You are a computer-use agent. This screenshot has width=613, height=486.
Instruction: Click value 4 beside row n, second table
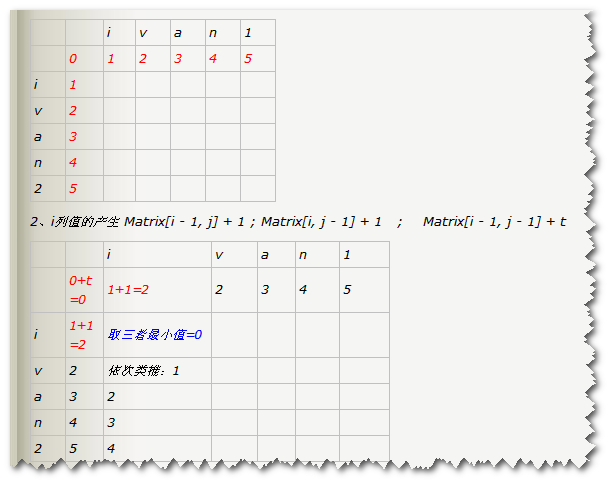[x=73, y=422]
